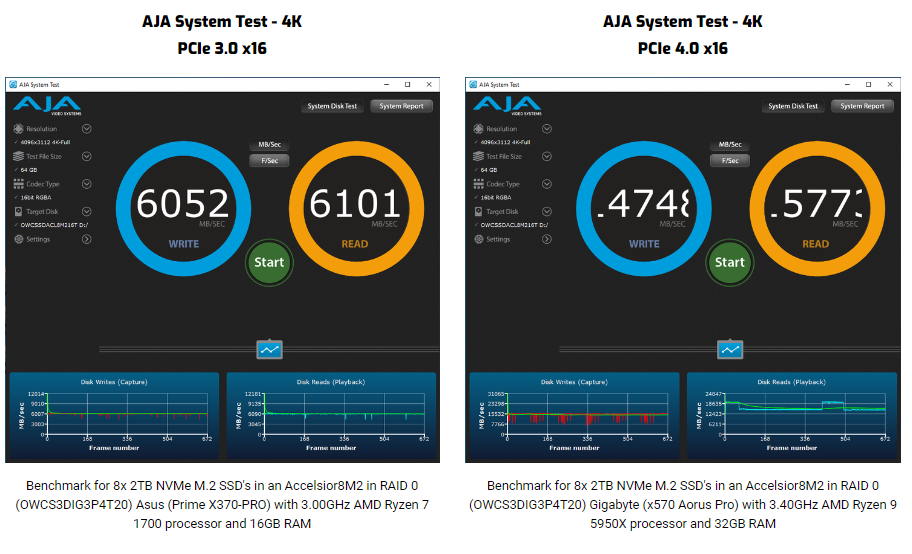Viewport: 912px width, 554px height.
Task: Click Test File Size stack icon, PCIe 4.0 window
Action: point(479,156)
